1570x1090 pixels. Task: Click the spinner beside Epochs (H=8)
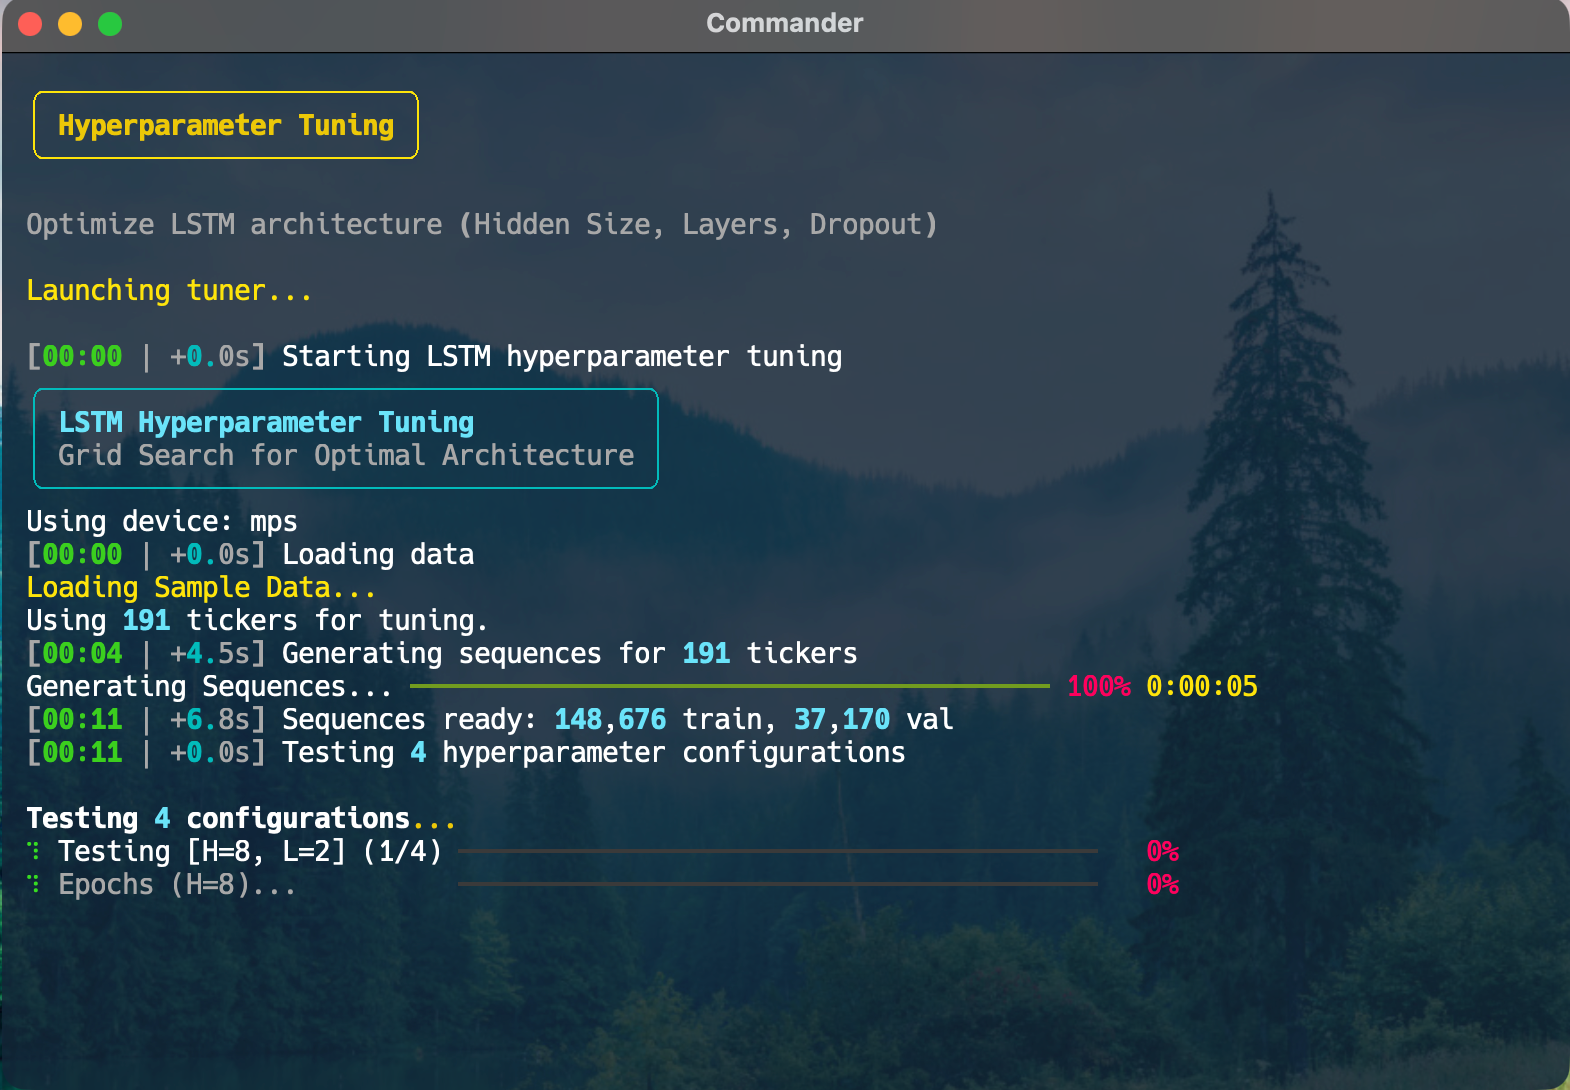(34, 884)
